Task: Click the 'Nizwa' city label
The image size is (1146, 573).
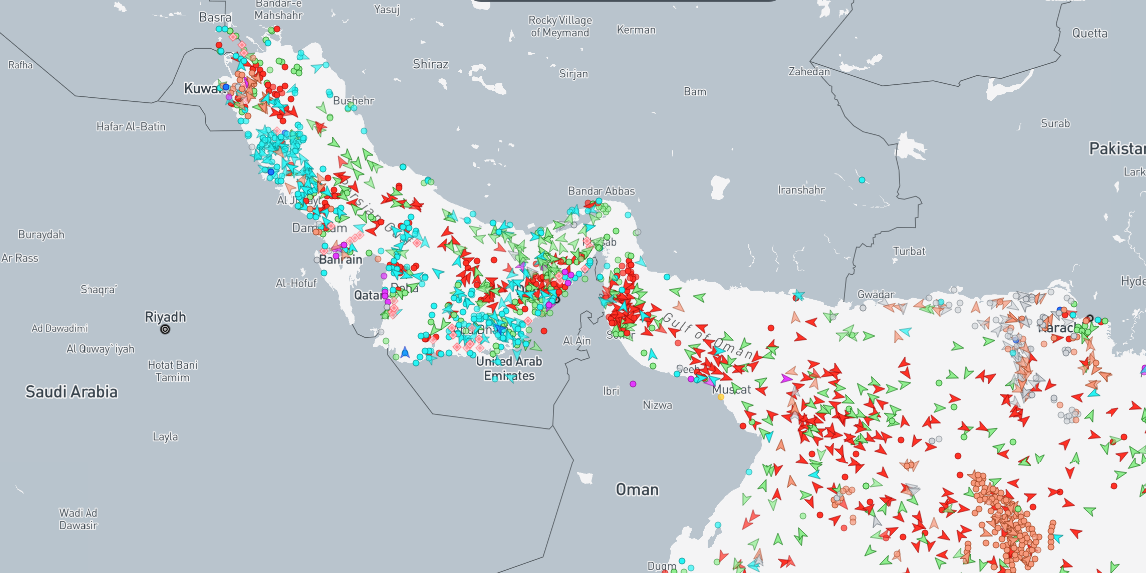Action: pyautogui.click(x=658, y=405)
